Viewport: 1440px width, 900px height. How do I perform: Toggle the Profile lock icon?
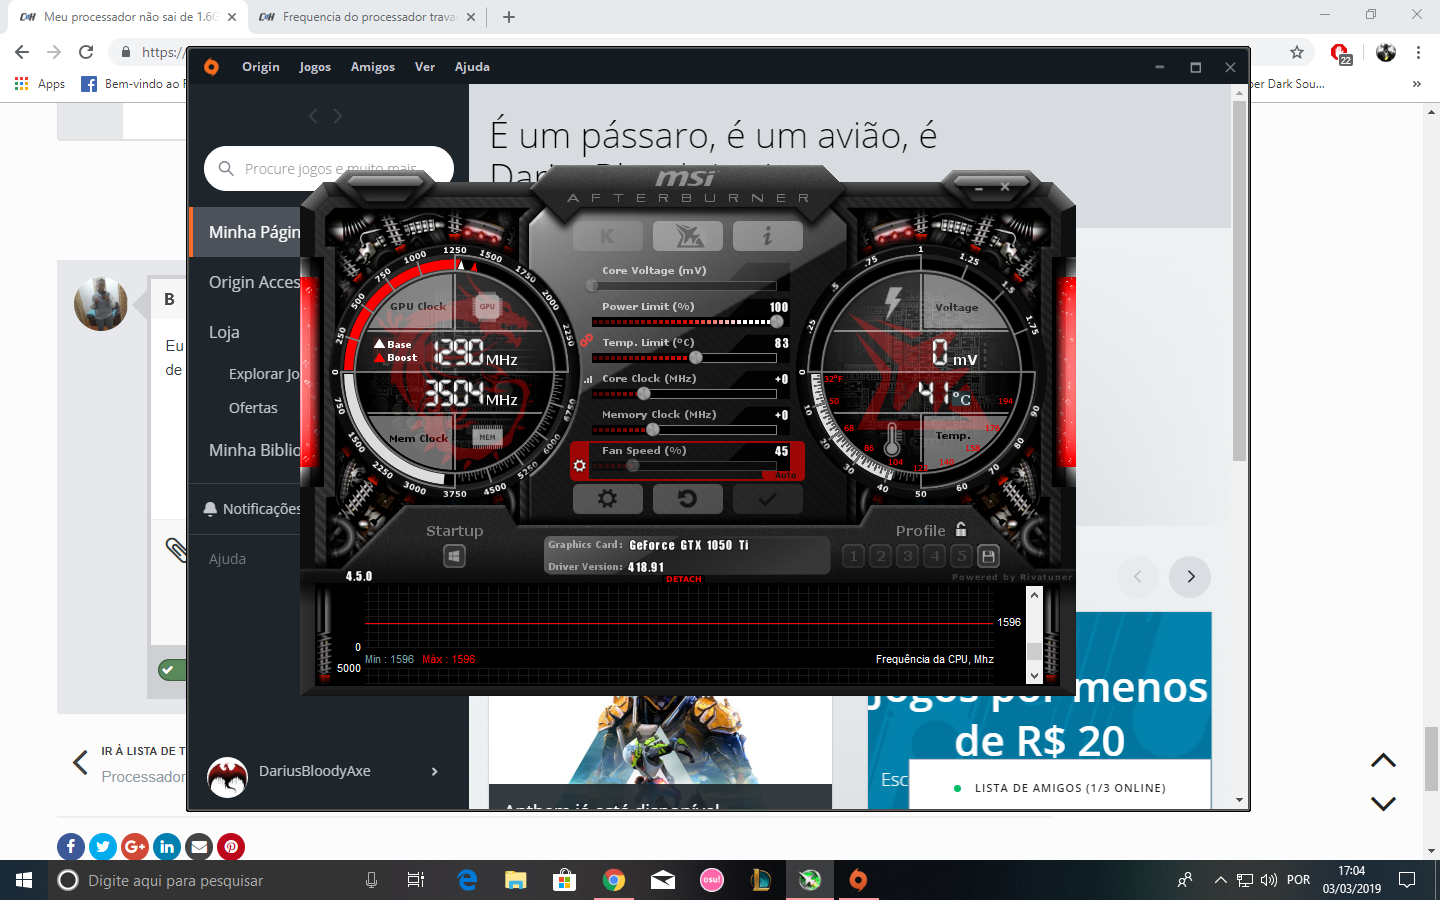(961, 529)
